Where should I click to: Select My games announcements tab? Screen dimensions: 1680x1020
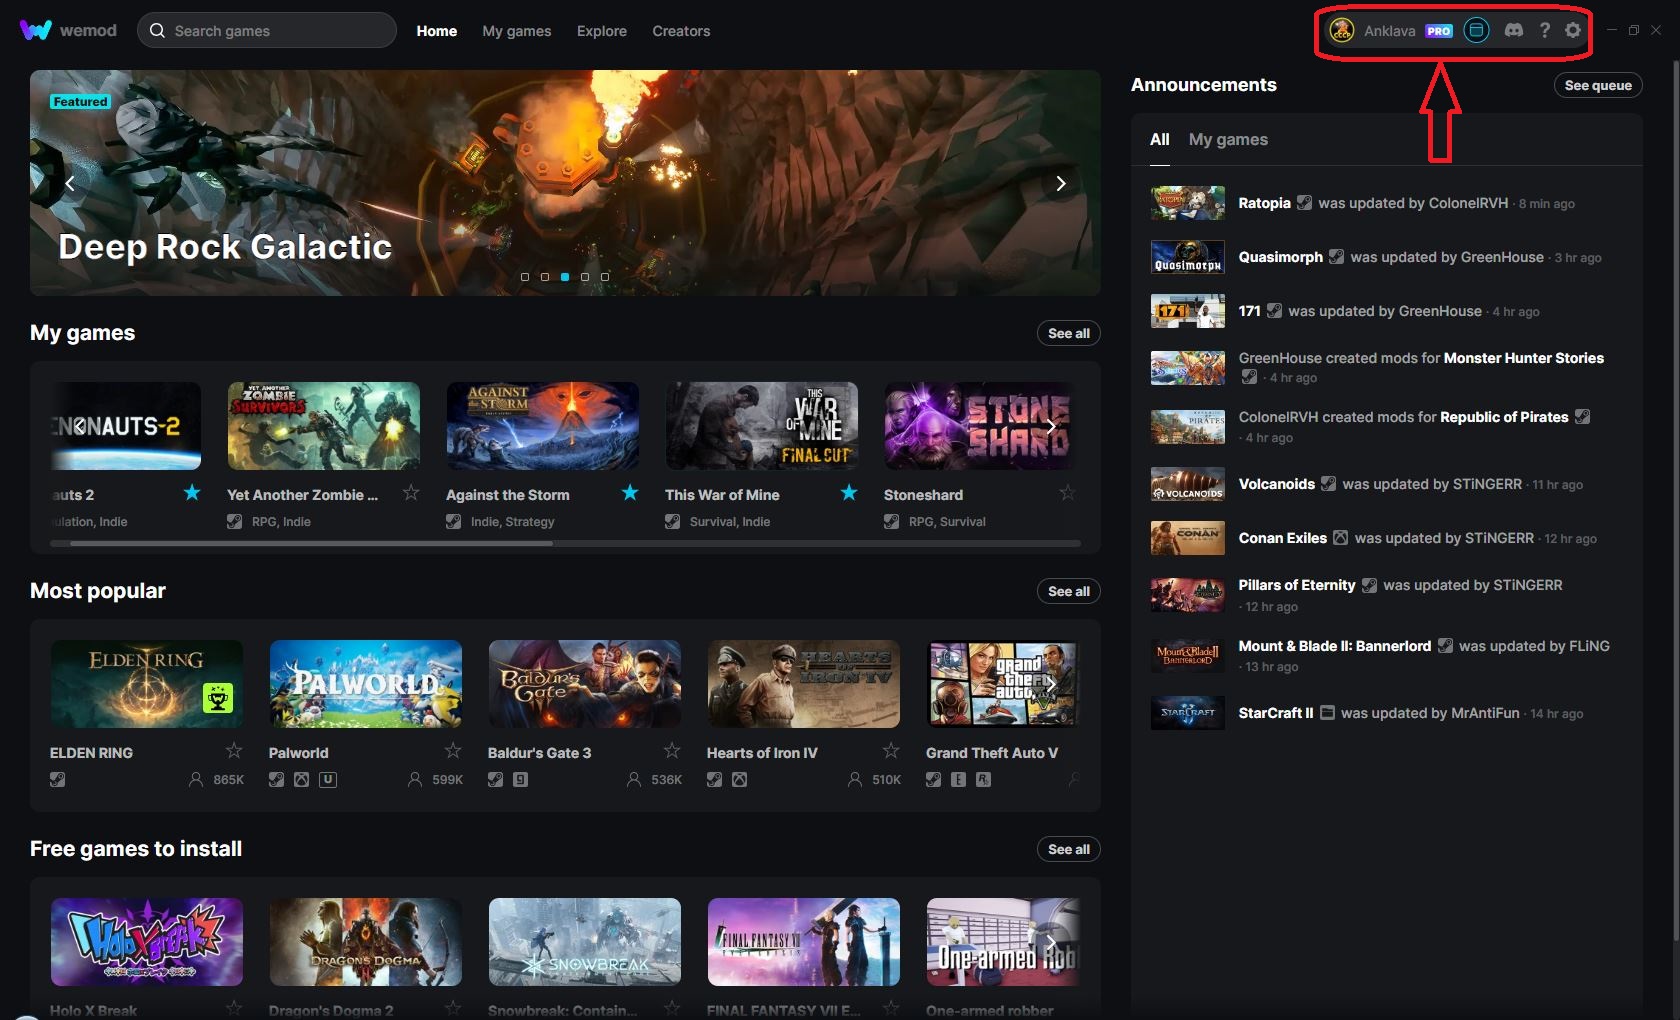pyautogui.click(x=1228, y=139)
